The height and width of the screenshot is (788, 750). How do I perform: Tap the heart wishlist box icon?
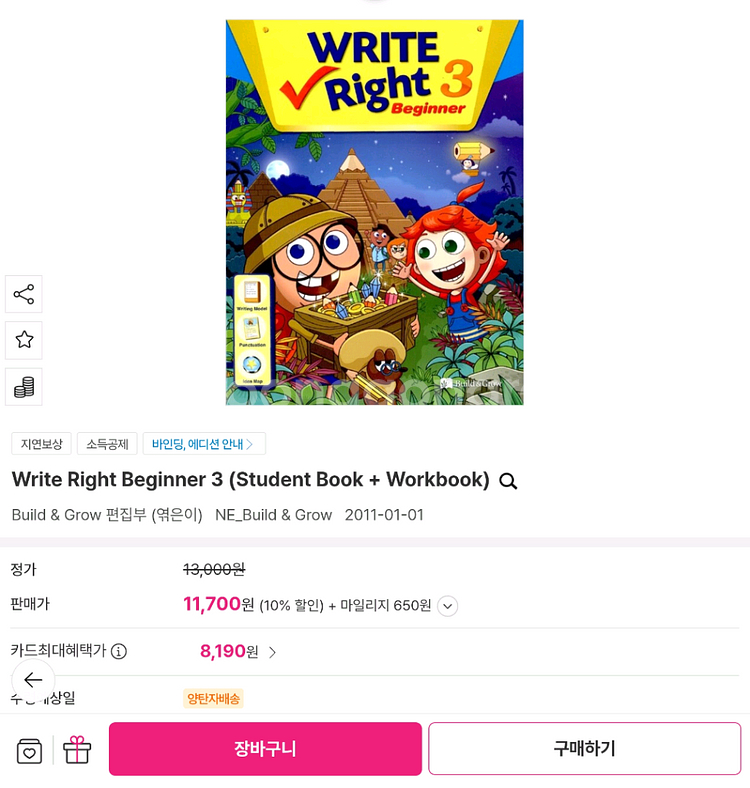[x=29, y=751]
